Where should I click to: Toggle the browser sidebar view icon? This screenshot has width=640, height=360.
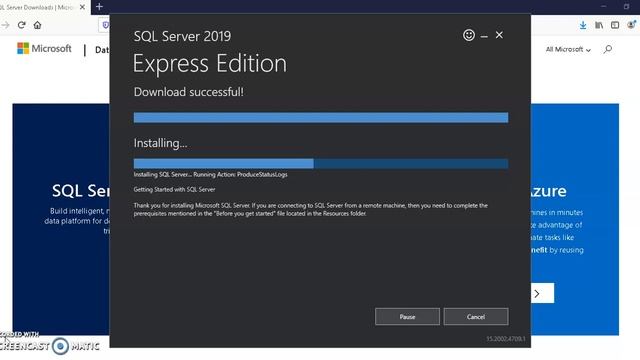[615, 25]
